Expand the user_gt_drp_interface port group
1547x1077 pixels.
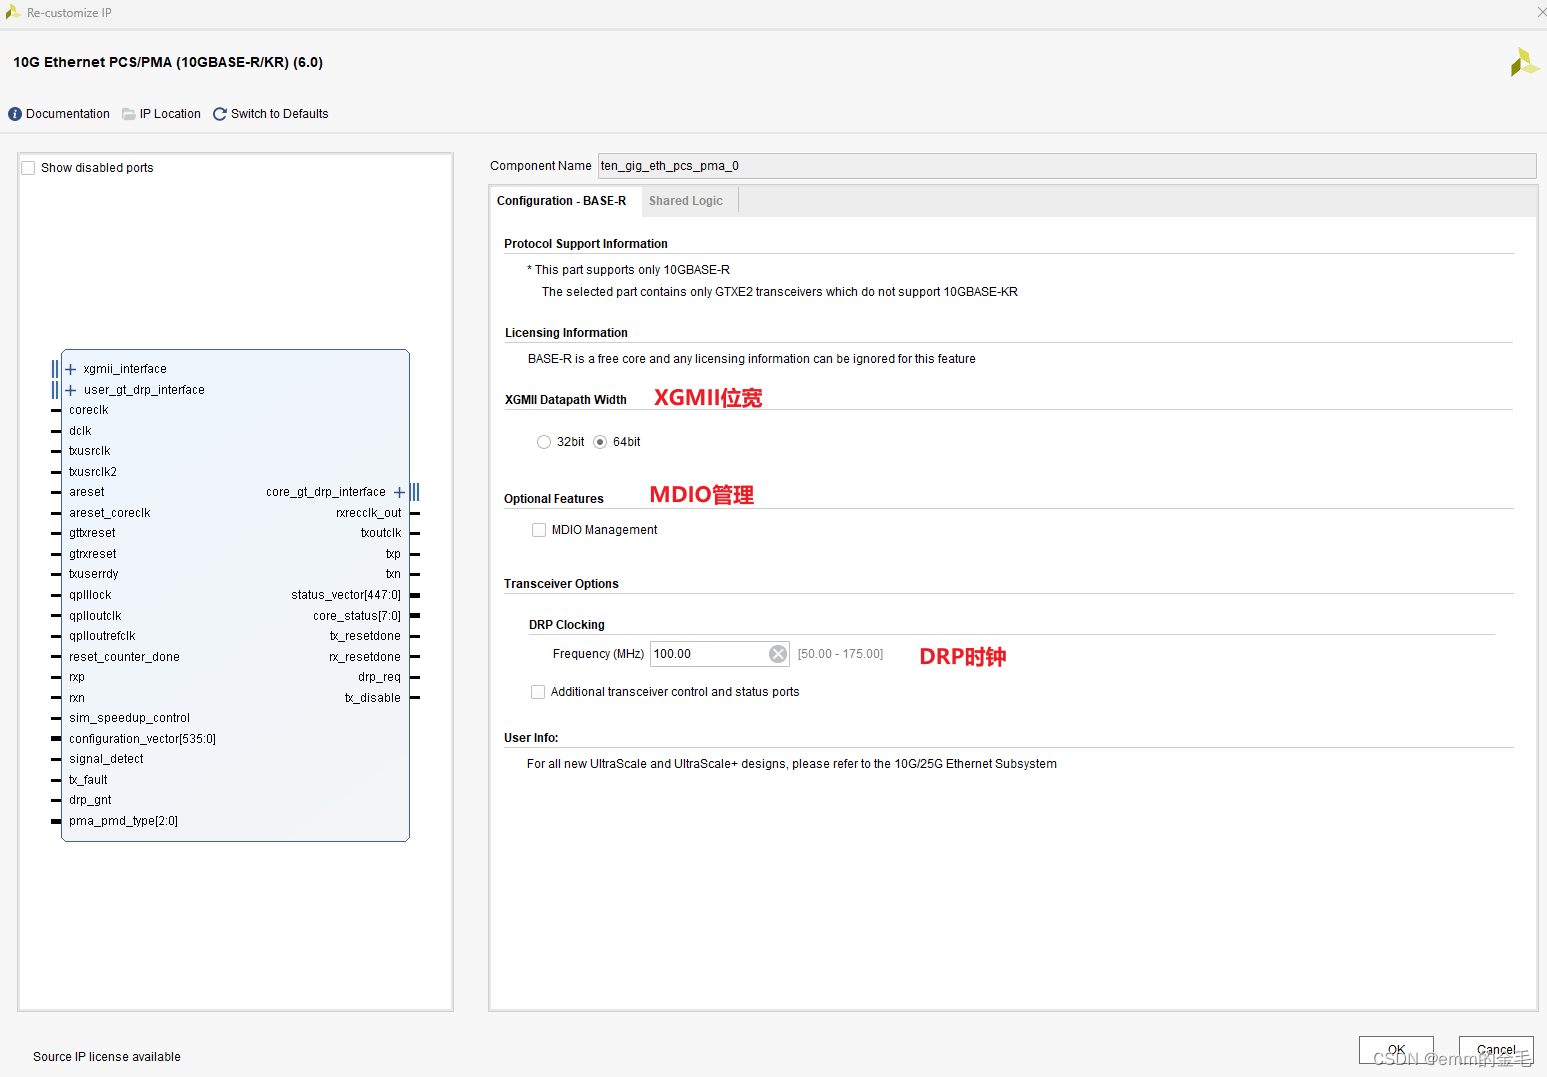coord(71,390)
